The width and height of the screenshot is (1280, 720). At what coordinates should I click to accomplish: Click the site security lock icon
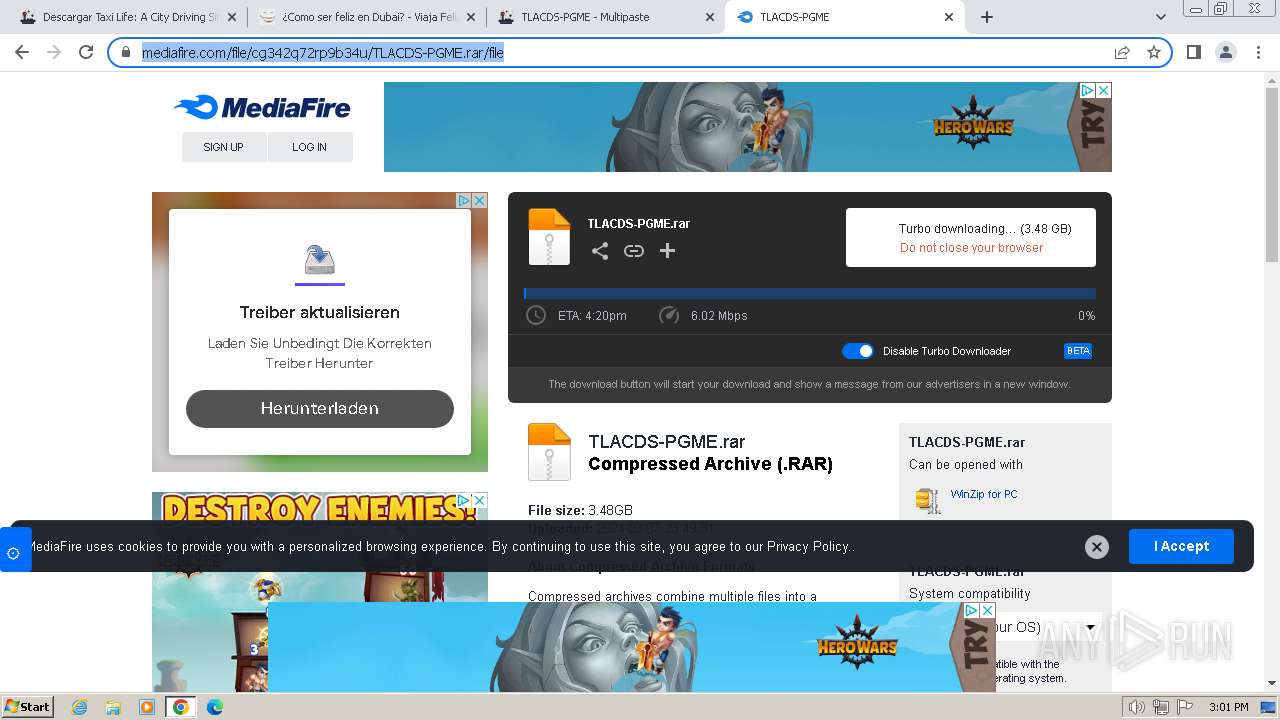click(126, 52)
